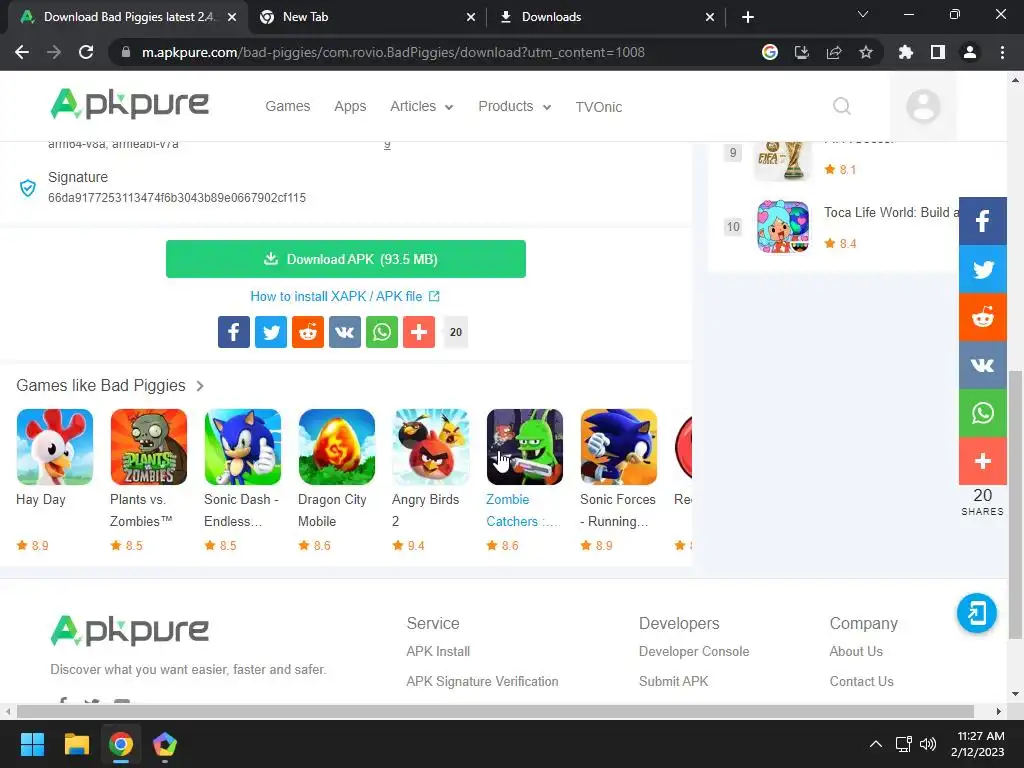Click the share page icon in address bar

click(x=834, y=52)
